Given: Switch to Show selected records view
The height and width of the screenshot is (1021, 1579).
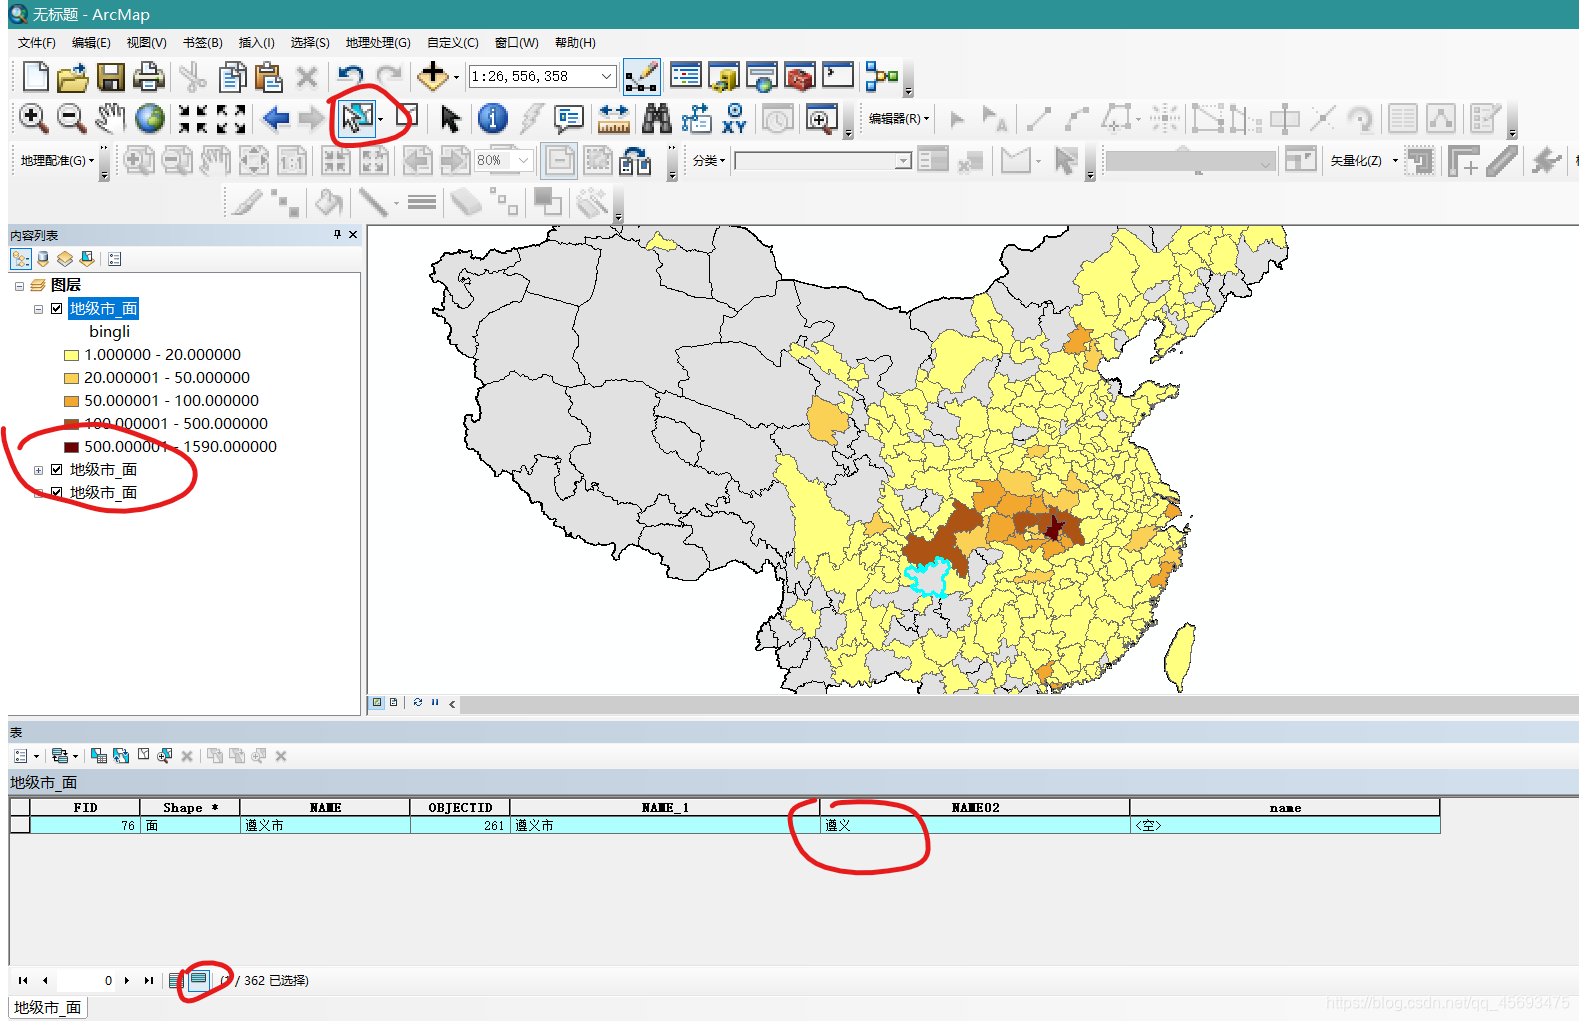Looking at the screenshot, I should [198, 980].
